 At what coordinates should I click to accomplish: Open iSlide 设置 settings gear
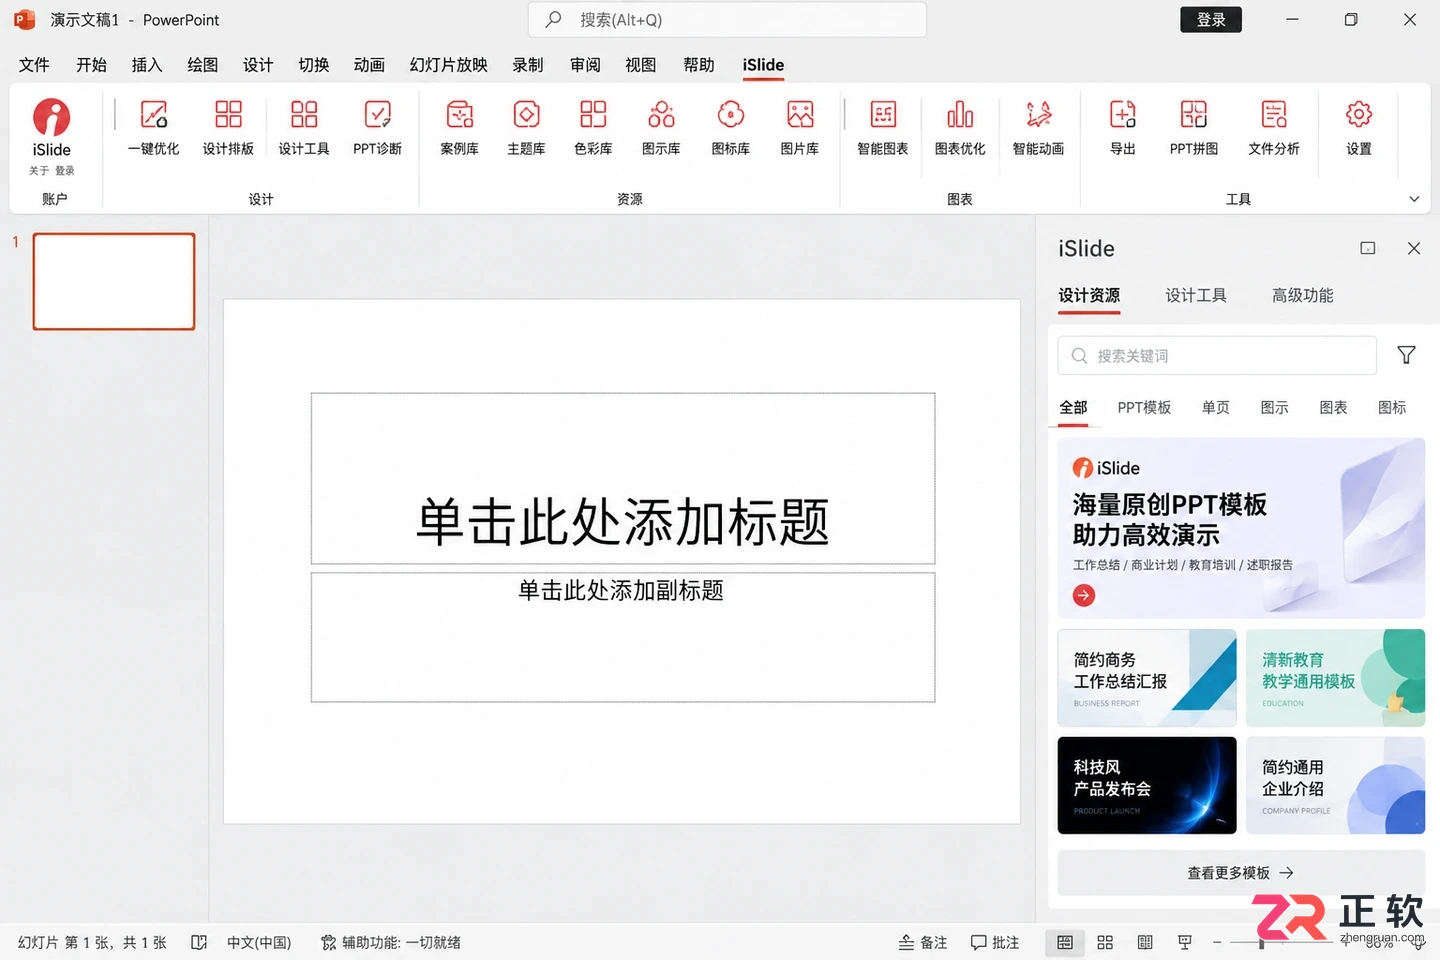(x=1359, y=128)
